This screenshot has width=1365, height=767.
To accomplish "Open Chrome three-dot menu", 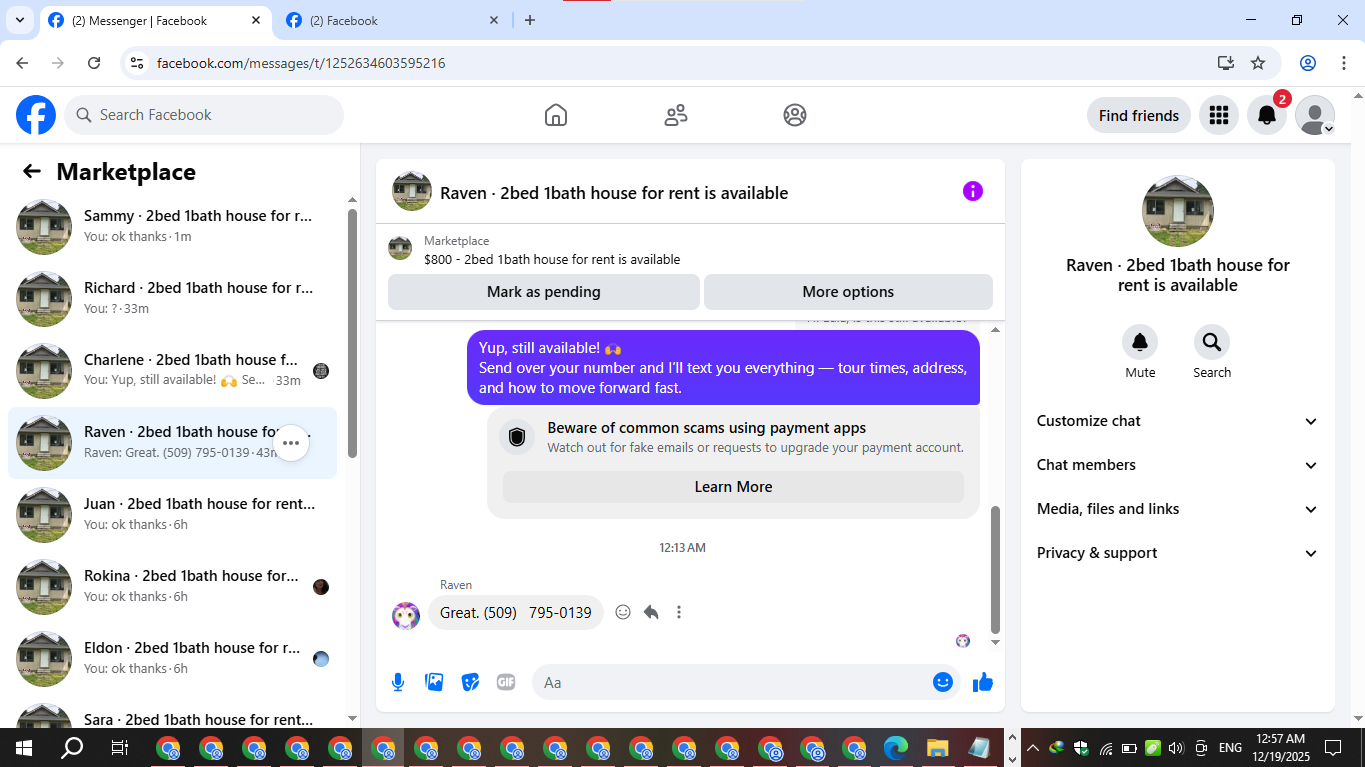I will click(1343, 63).
